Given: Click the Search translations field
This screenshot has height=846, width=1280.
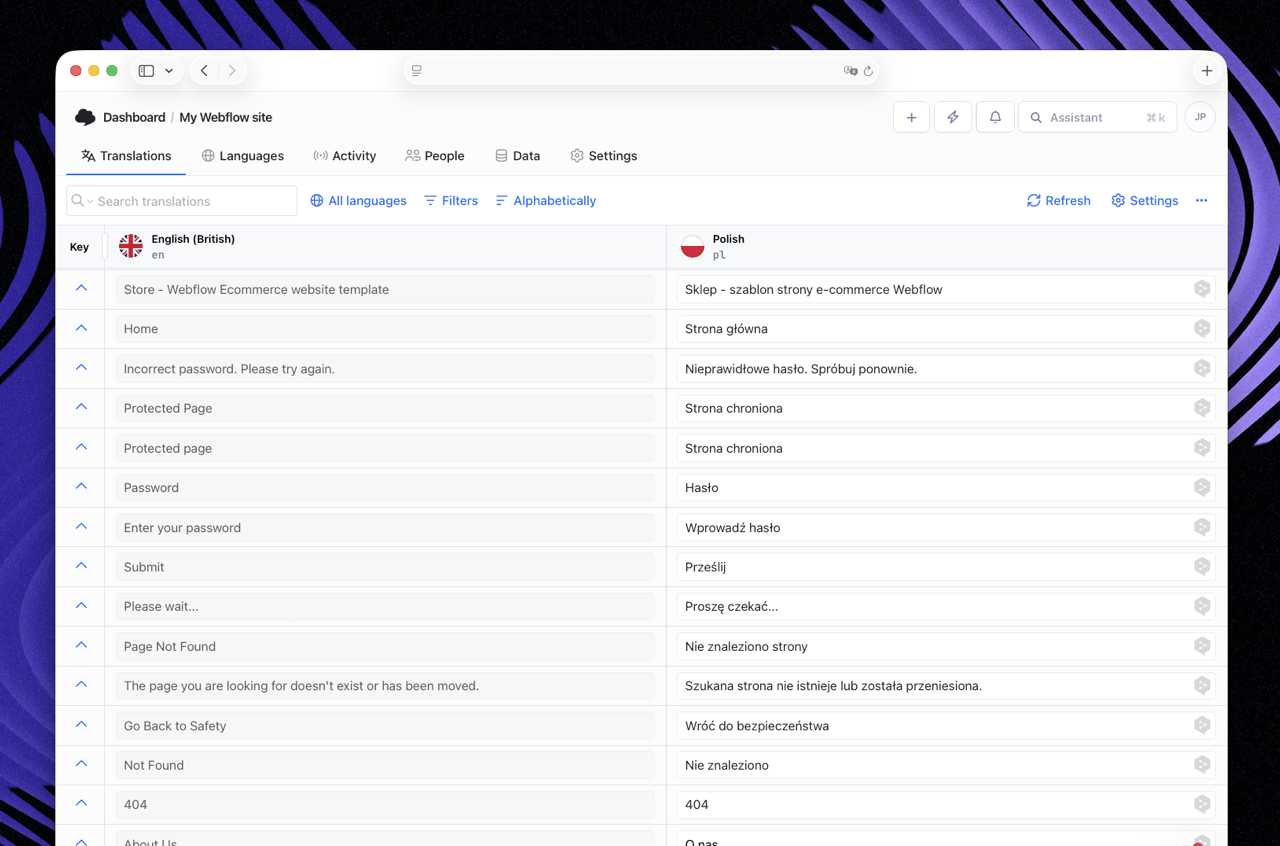Looking at the screenshot, I should point(180,200).
